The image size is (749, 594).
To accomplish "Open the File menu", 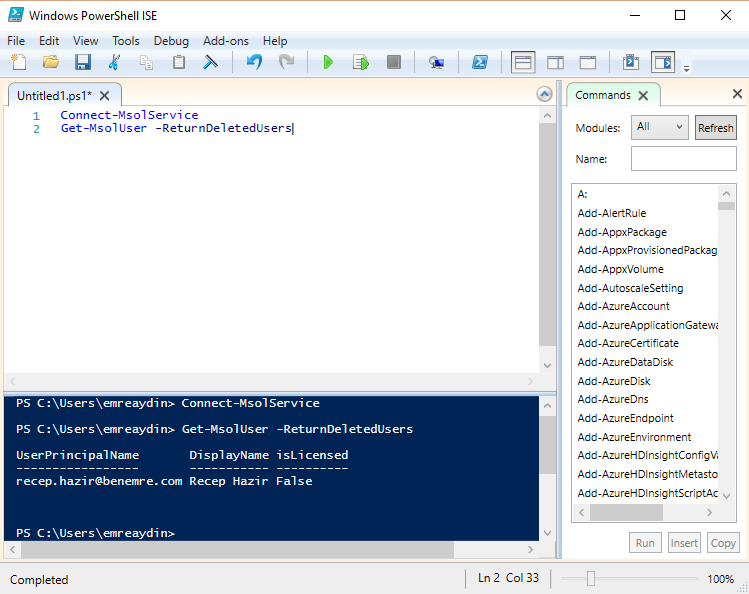I will click(16, 41).
